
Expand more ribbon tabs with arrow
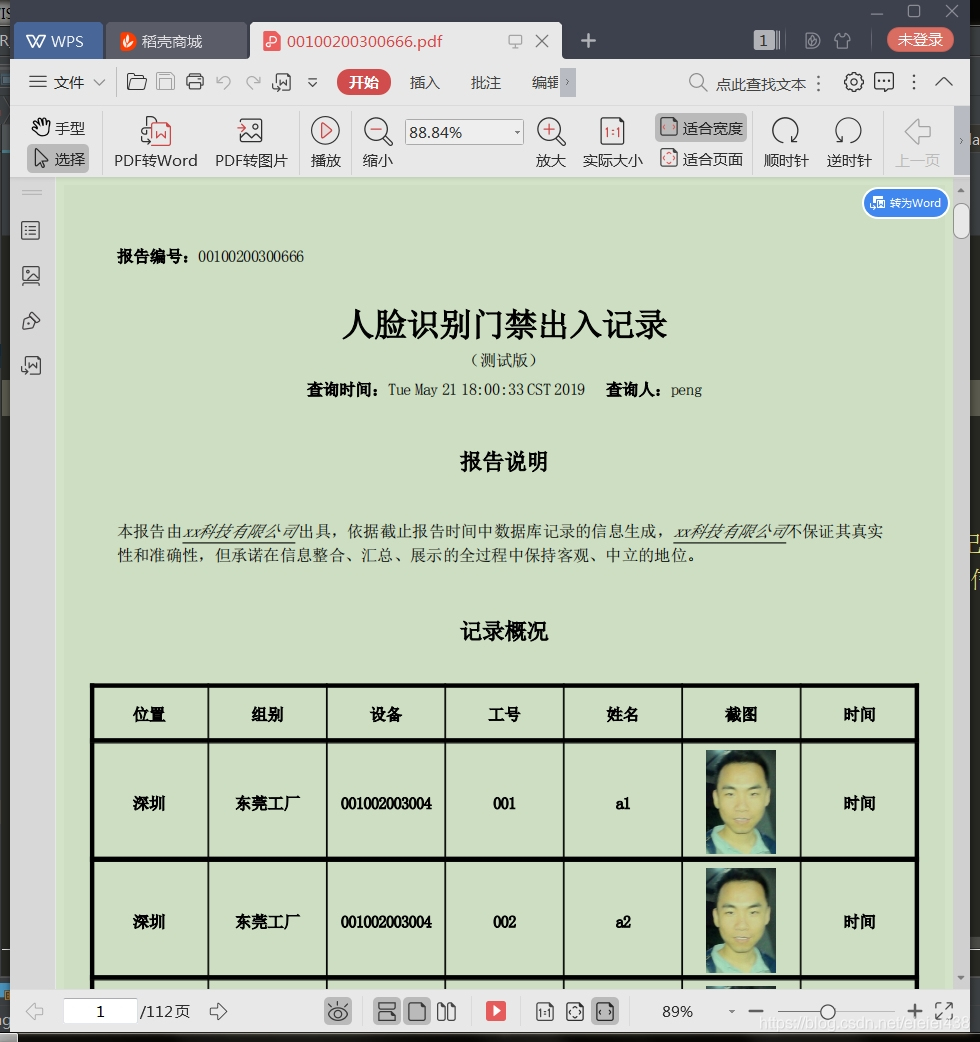tap(567, 82)
